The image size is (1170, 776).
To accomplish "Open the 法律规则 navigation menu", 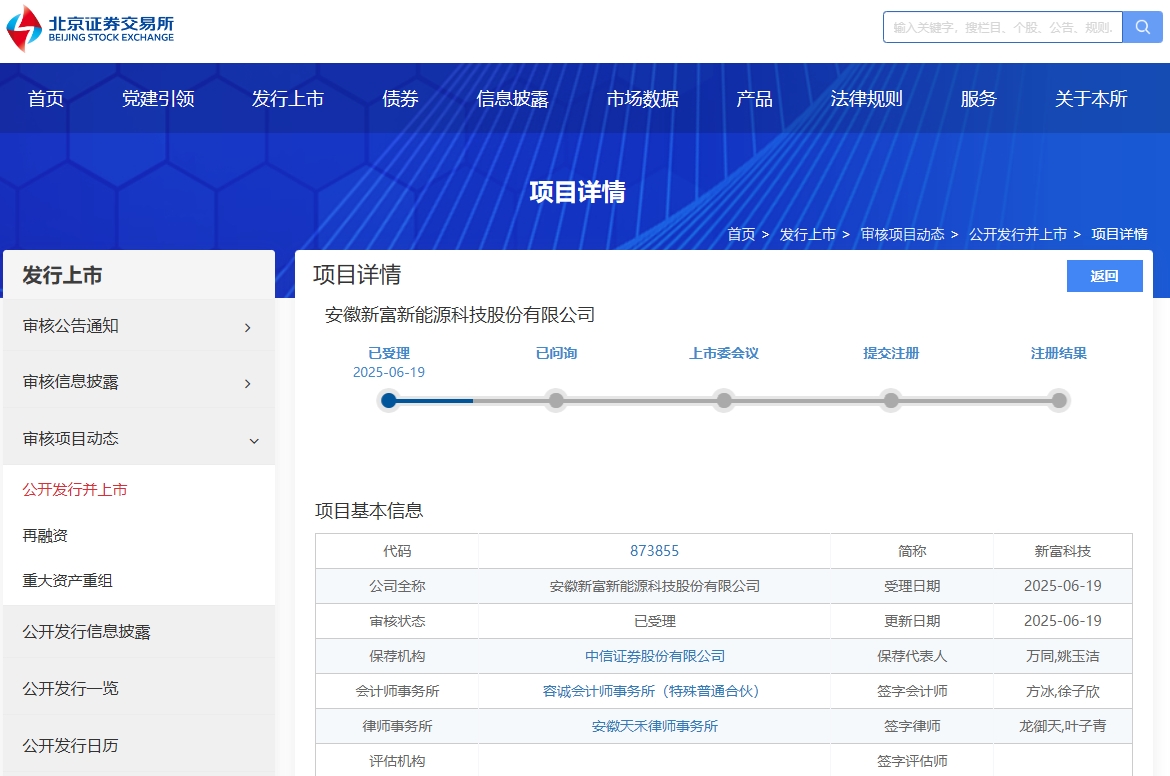I will click(866, 98).
